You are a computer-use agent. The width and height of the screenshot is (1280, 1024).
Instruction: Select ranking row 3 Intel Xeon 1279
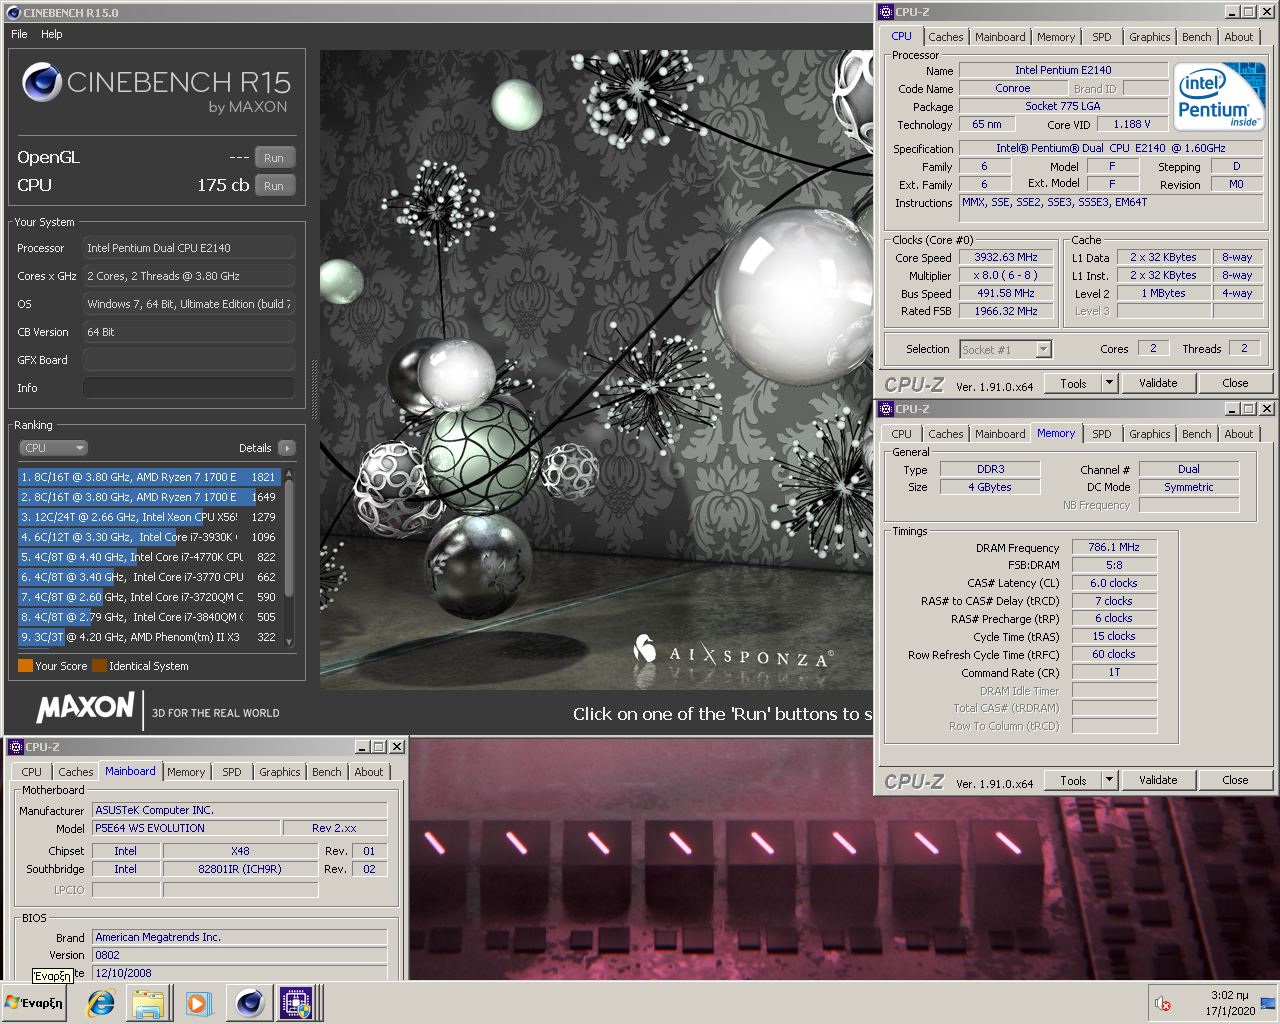point(149,517)
